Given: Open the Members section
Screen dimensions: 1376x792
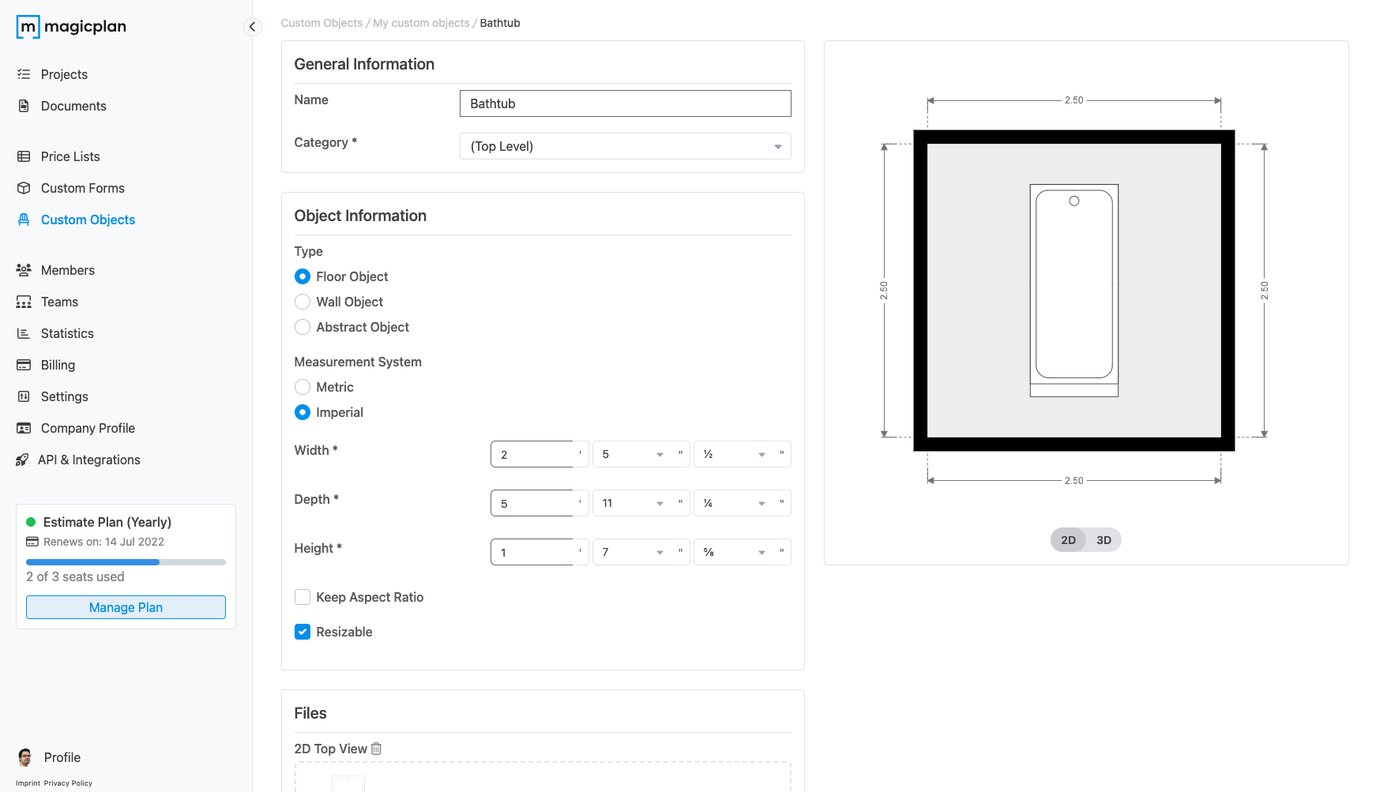Looking at the screenshot, I should (67, 270).
